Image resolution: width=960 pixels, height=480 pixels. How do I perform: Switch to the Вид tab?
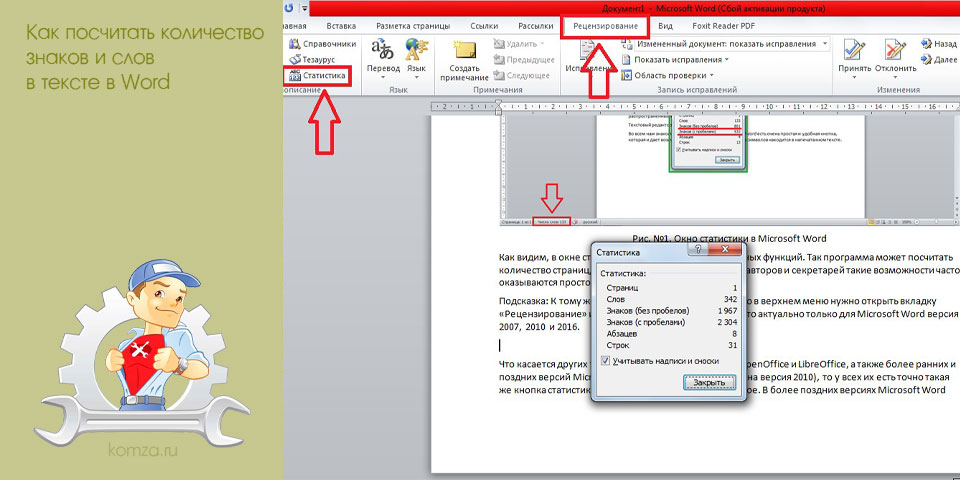click(665, 26)
